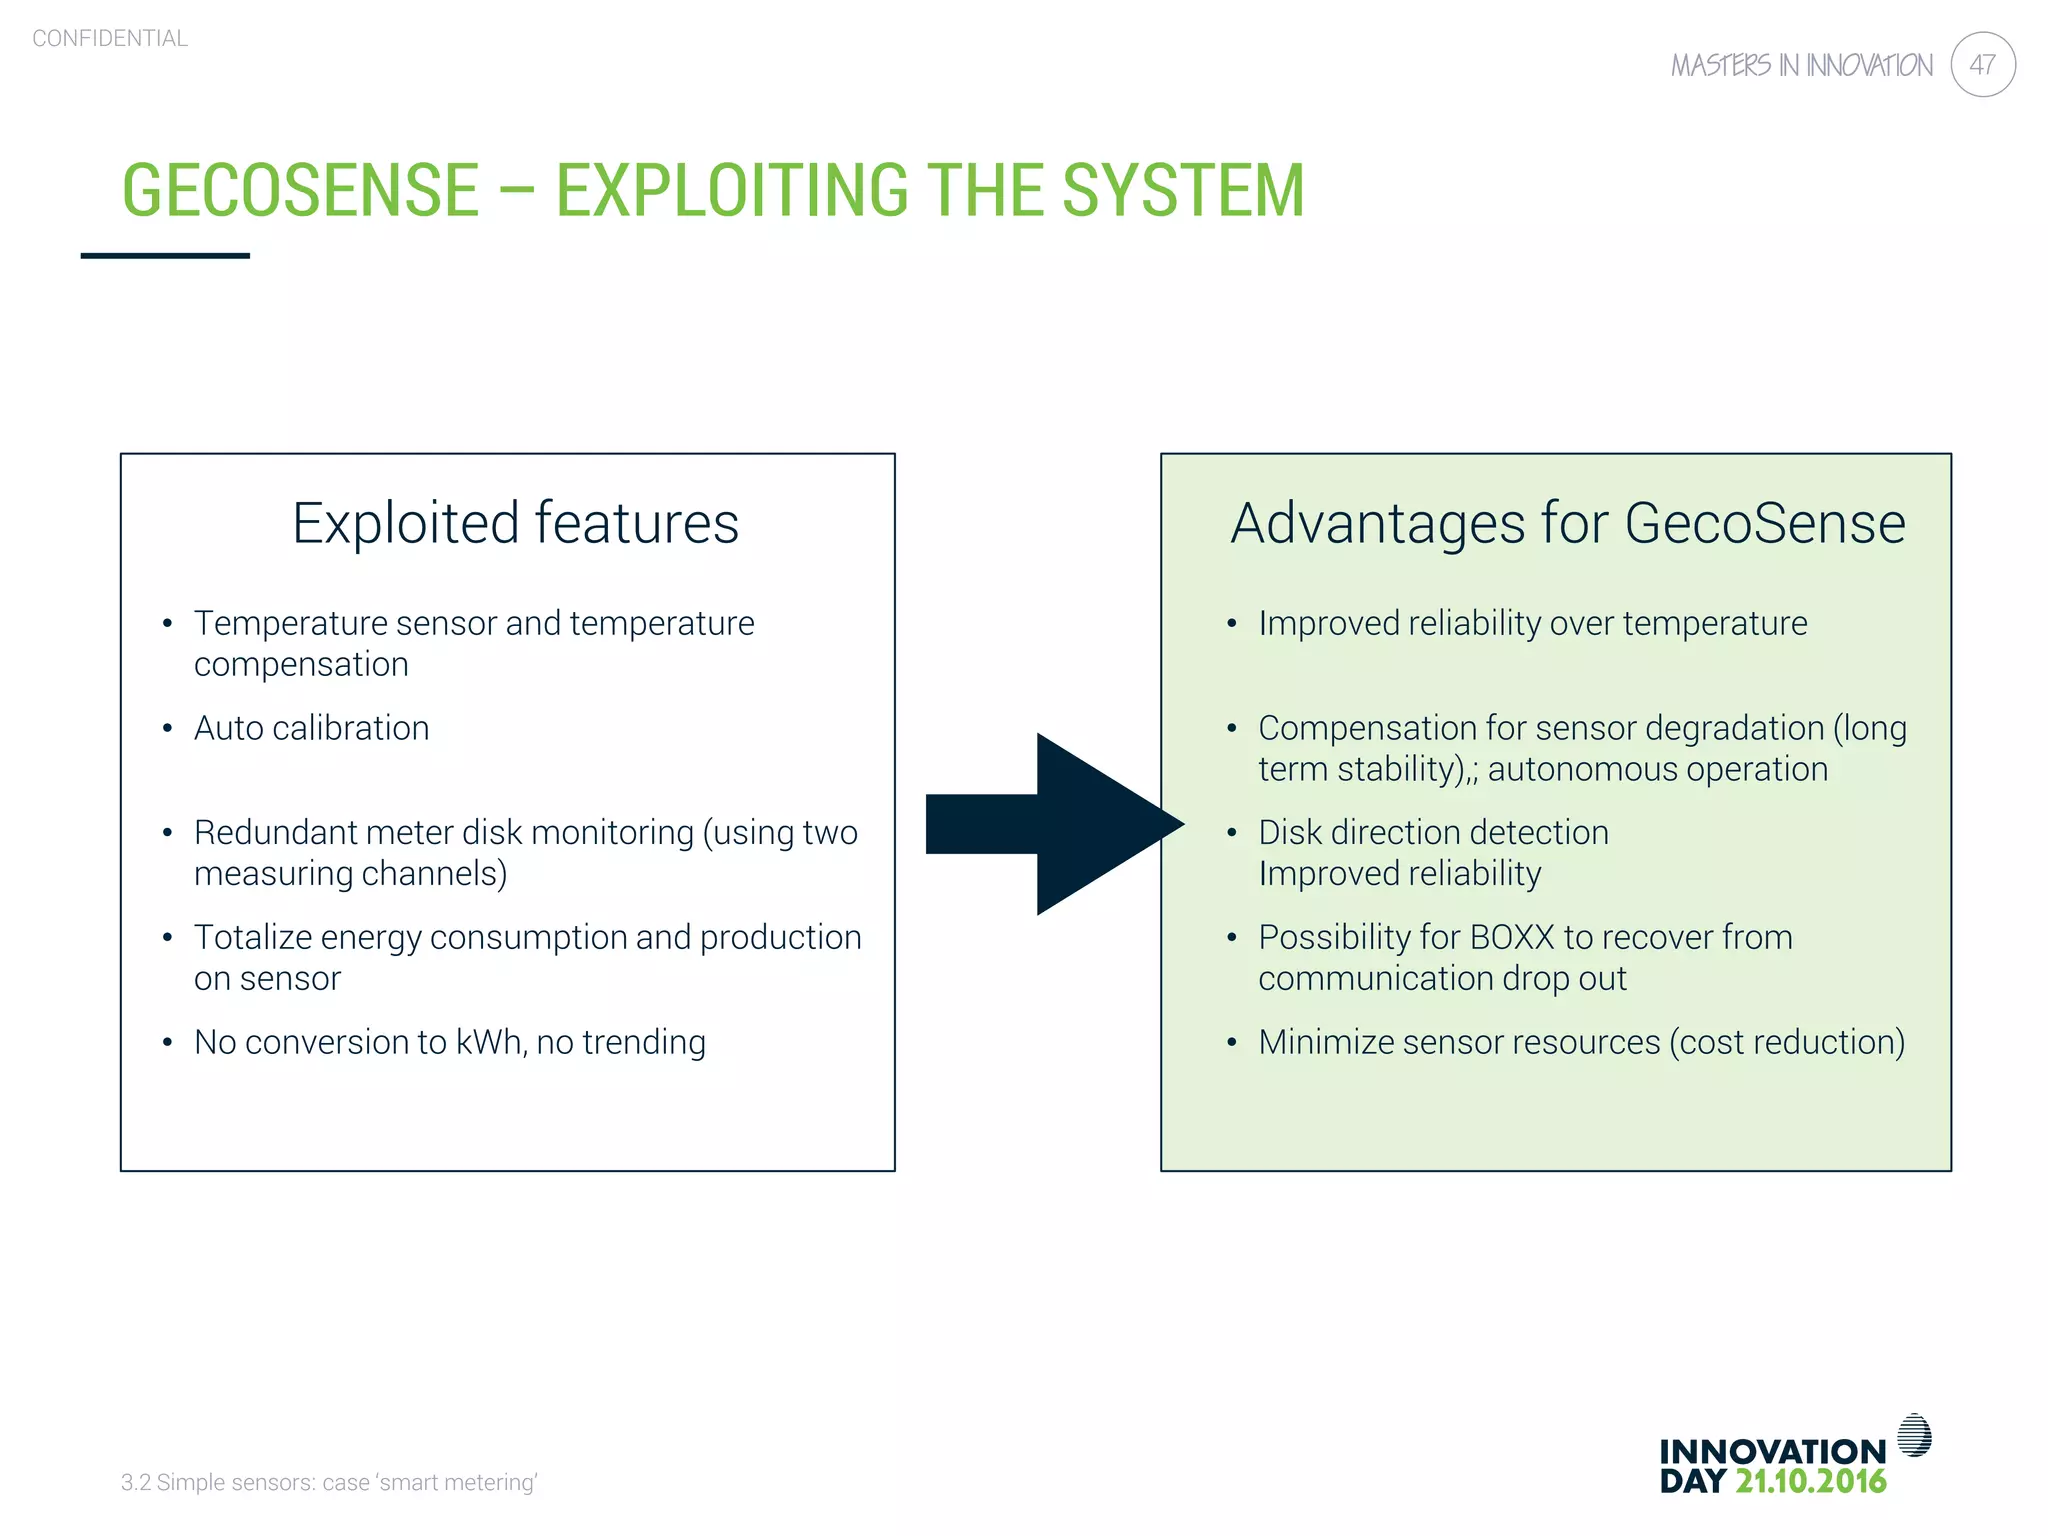Select the Minimize sensor resources bullet
Screen dimensions: 2048x1536
click(1581, 1042)
